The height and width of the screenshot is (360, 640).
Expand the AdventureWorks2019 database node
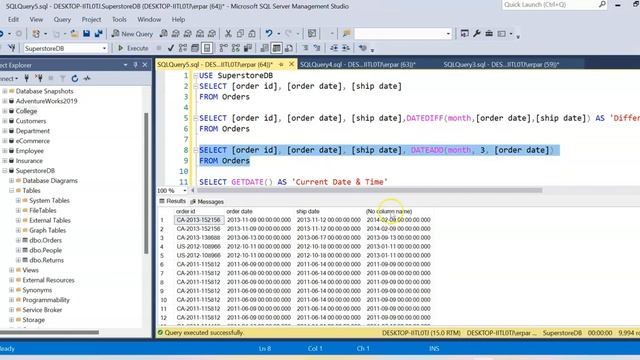pos(5,101)
